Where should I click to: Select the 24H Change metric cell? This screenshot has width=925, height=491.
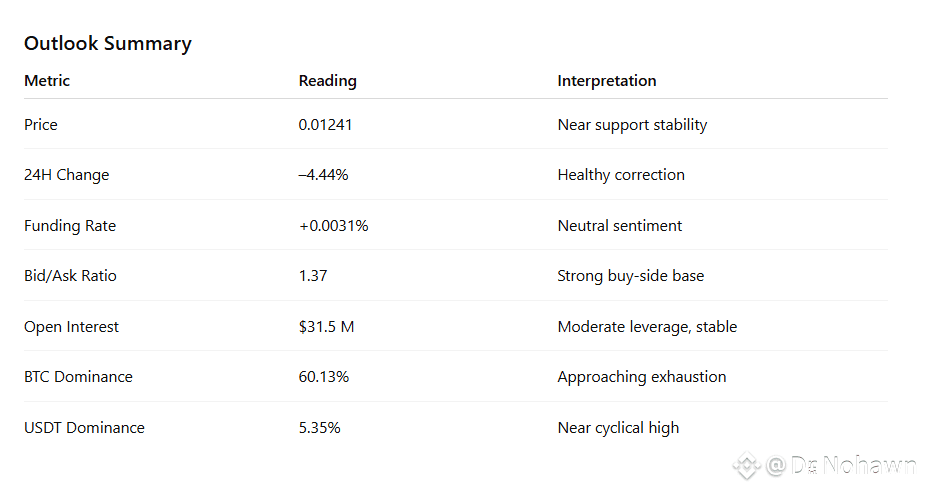pyautogui.click(x=66, y=175)
